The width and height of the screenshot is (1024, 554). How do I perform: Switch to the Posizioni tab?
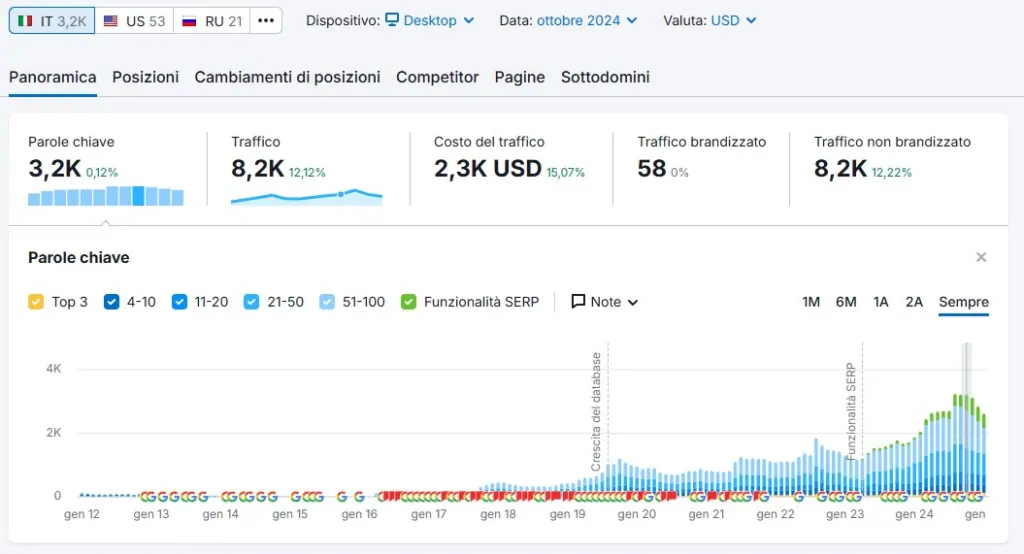tap(146, 77)
